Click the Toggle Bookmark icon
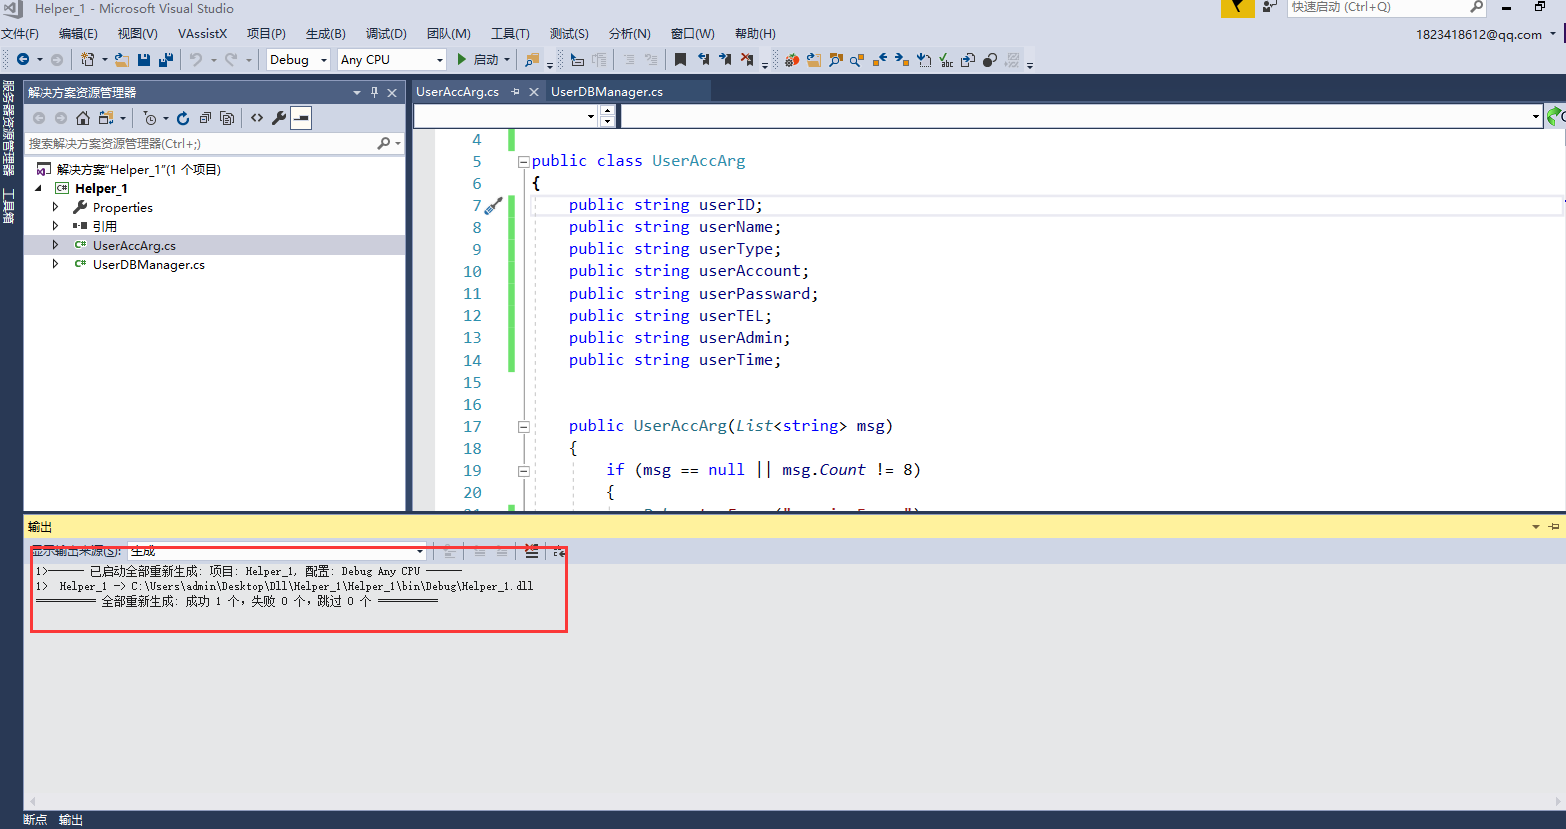The image size is (1566, 829). 680,60
